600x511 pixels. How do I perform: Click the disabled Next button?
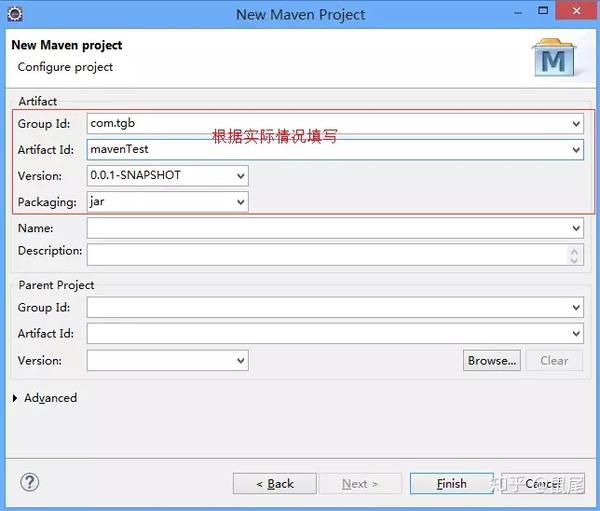pos(360,483)
